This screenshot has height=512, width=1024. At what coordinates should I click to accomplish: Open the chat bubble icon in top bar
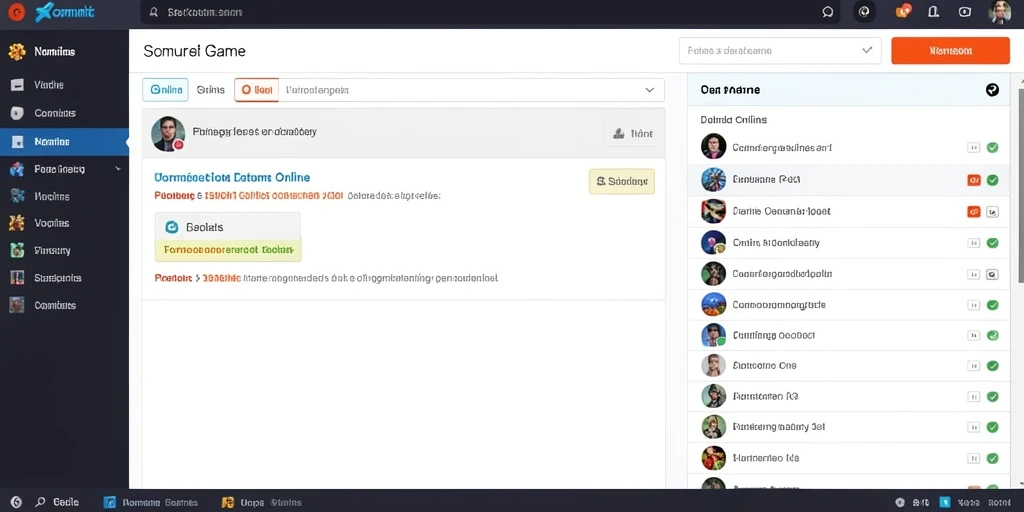point(828,12)
